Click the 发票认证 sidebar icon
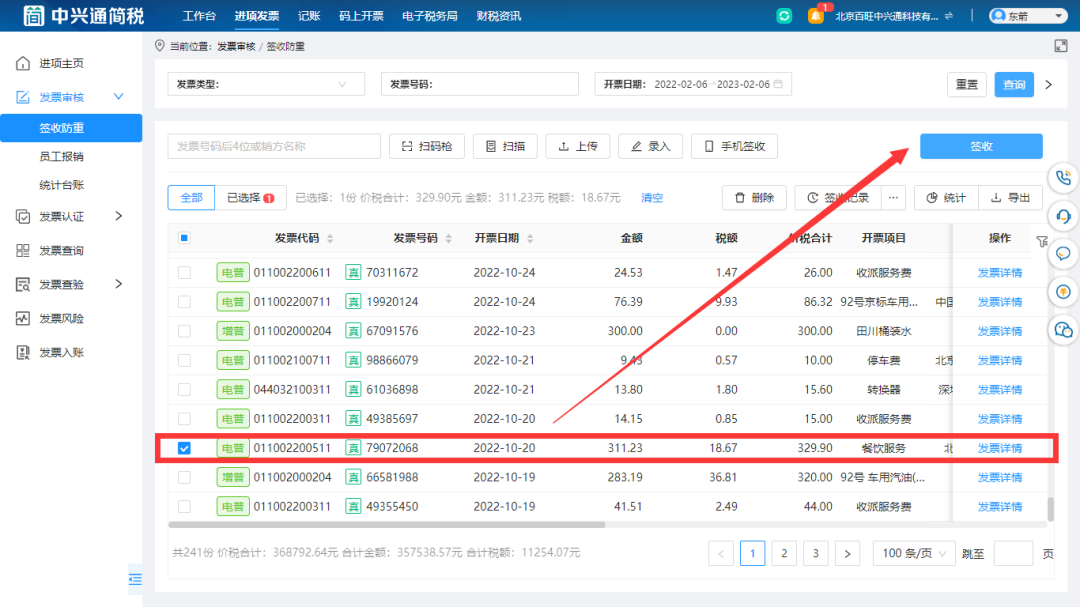Screen dimensions: 1080x607 coord(23,216)
